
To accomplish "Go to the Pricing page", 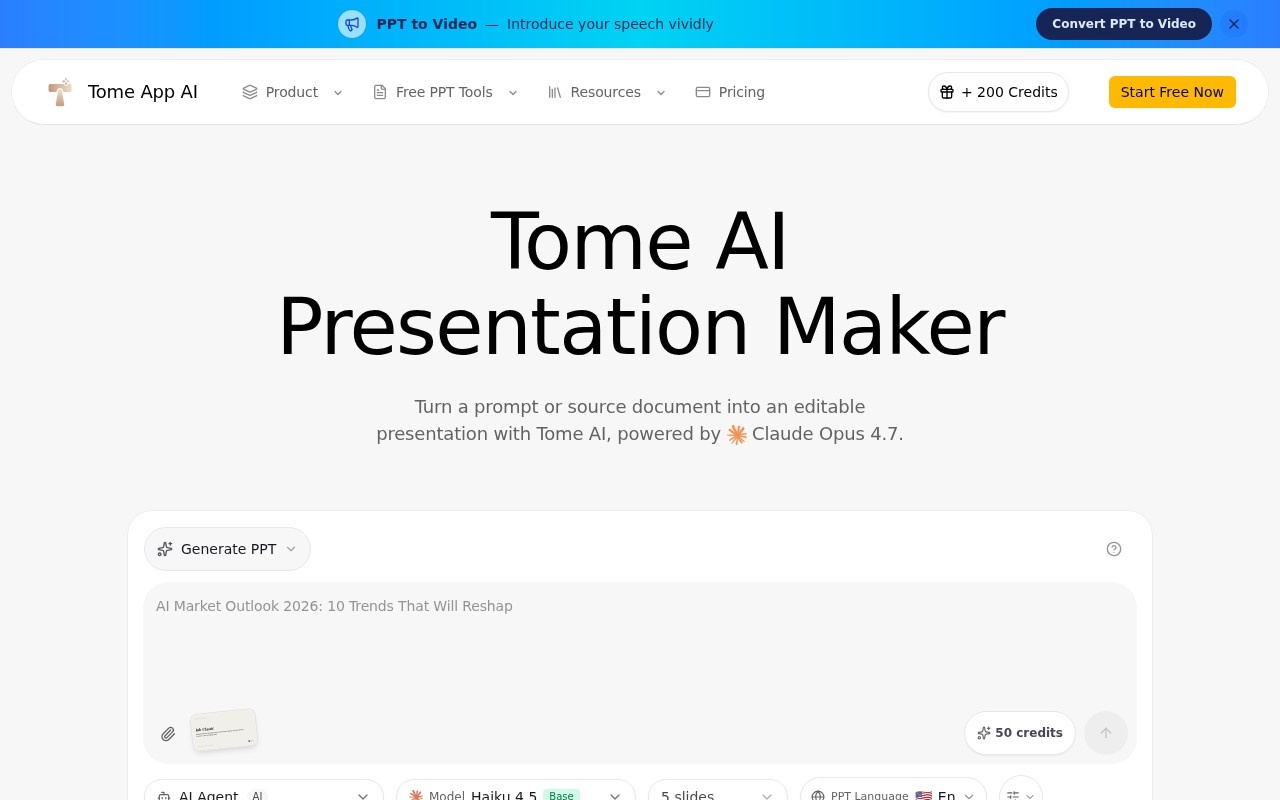I will coord(730,92).
